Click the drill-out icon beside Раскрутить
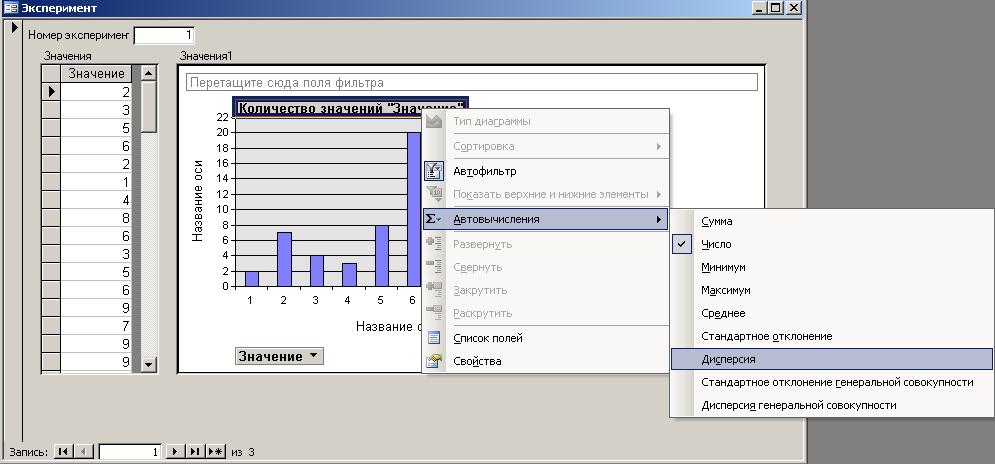 [433, 312]
